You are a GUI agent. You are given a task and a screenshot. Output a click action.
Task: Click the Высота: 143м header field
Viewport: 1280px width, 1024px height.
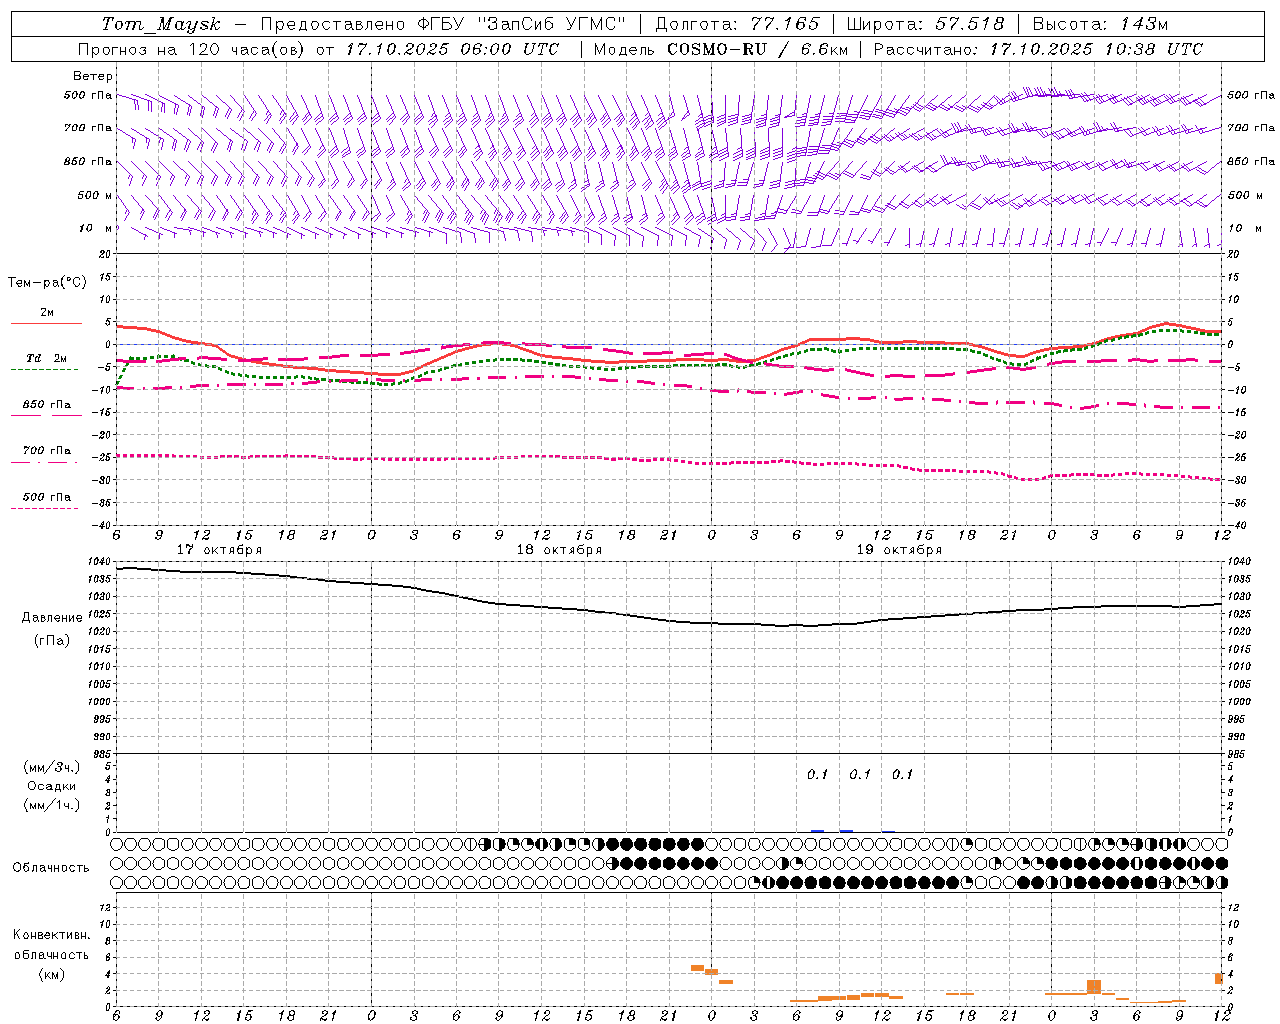click(x=1101, y=24)
